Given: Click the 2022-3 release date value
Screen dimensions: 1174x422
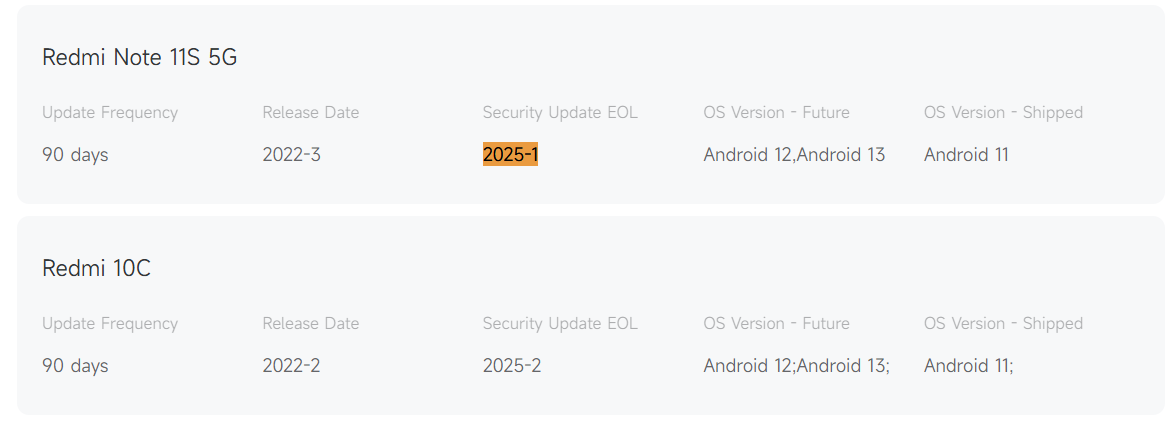Looking at the screenshot, I should pyautogui.click(x=291, y=155).
